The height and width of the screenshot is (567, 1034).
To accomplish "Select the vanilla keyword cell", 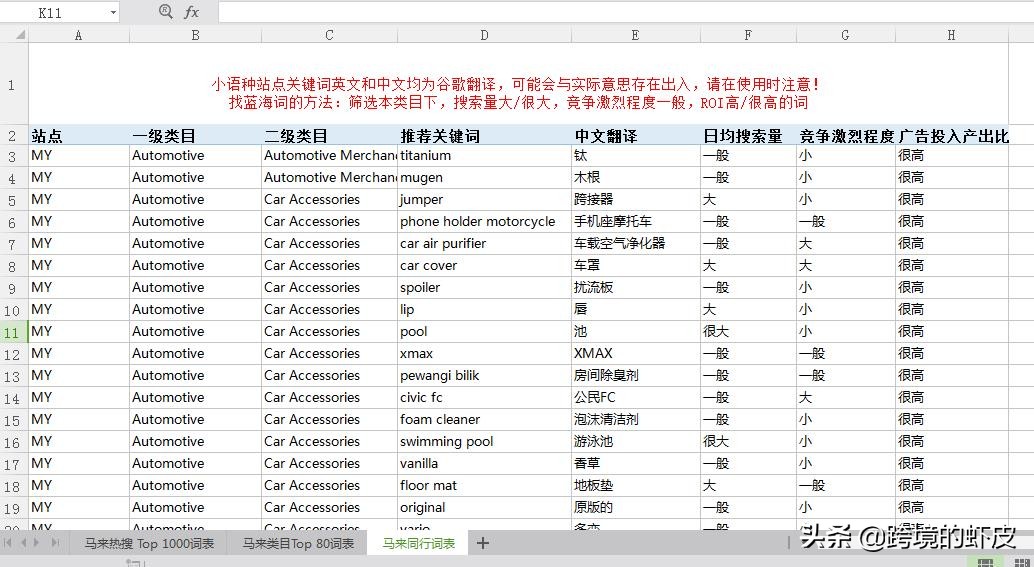I will pos(484,463).
